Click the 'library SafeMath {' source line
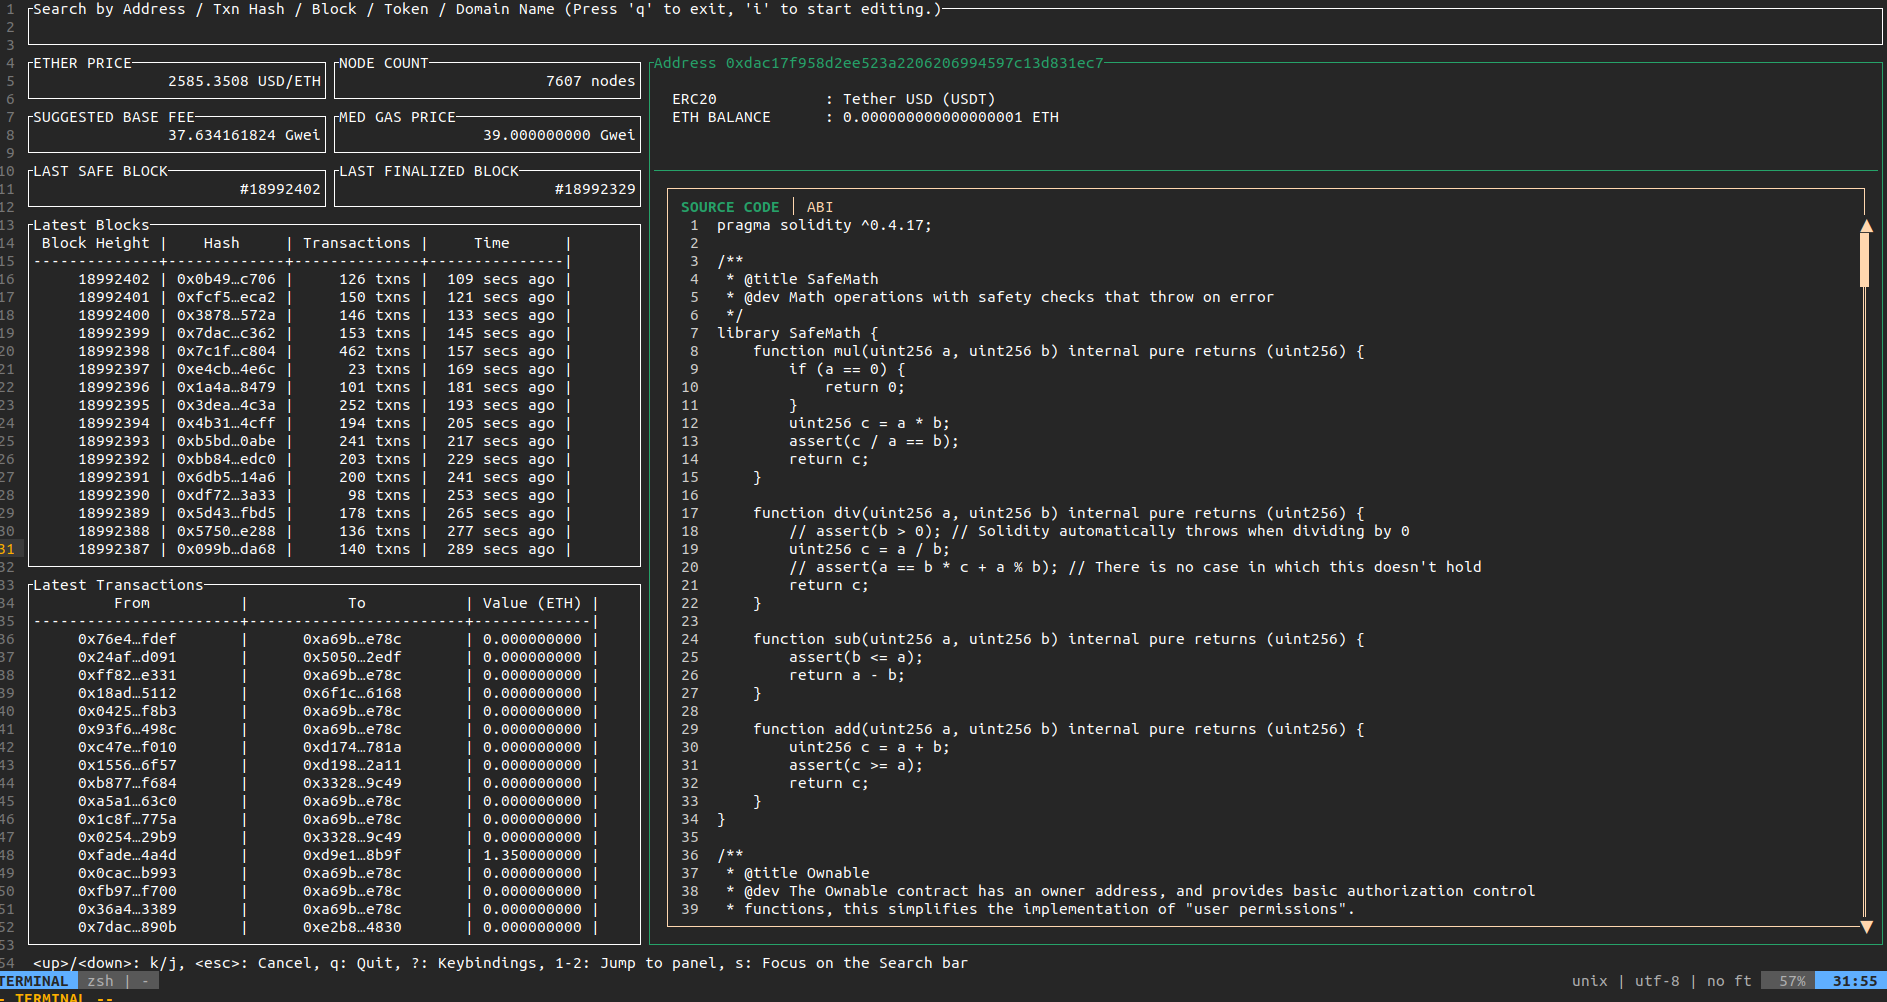 (x=797, y=333)
